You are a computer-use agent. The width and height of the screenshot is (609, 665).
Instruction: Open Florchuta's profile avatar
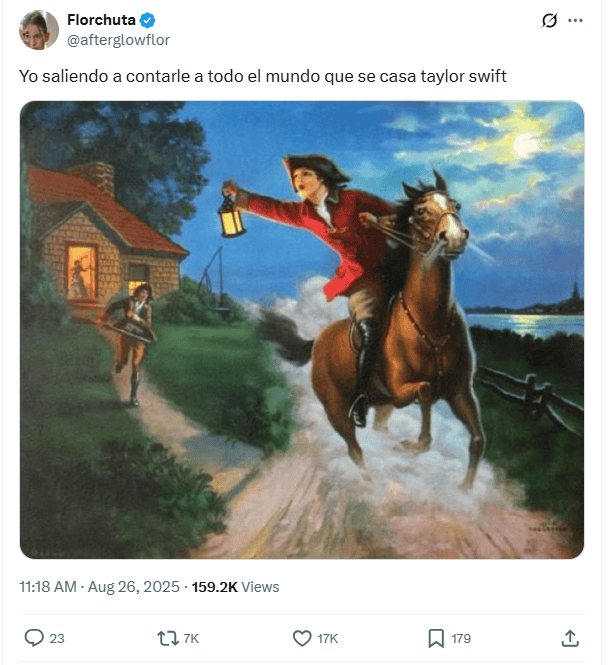tap(39, 30)
